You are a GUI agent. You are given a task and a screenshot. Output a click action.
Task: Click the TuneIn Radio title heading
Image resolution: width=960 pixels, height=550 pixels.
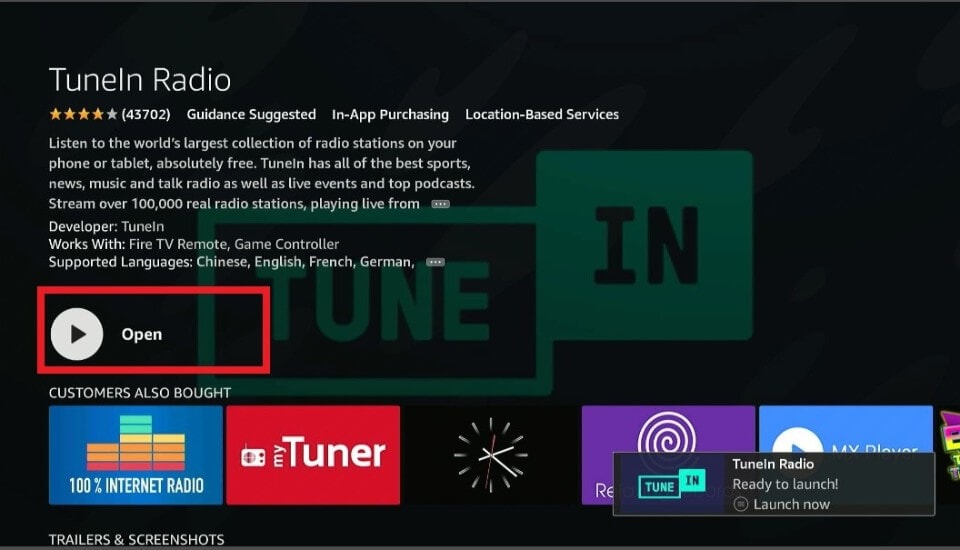pyautogui.click(x=140, y=80)
